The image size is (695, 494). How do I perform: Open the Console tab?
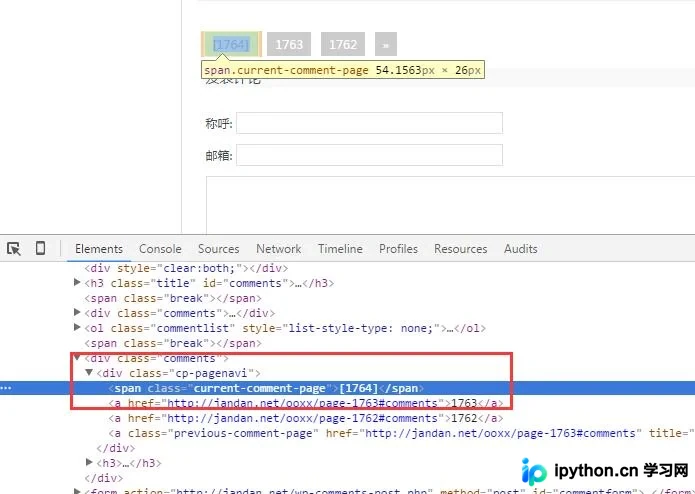tap(160, 249)
